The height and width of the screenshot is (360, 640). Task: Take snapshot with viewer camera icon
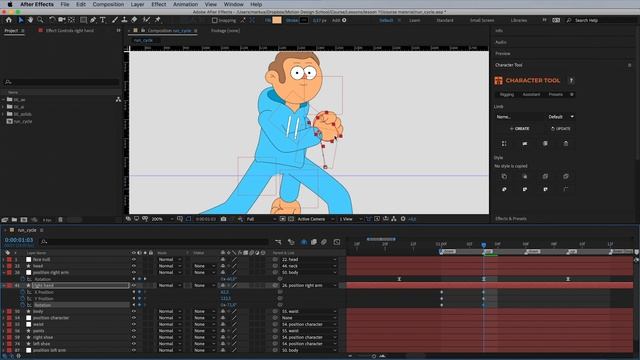point(223,219)
